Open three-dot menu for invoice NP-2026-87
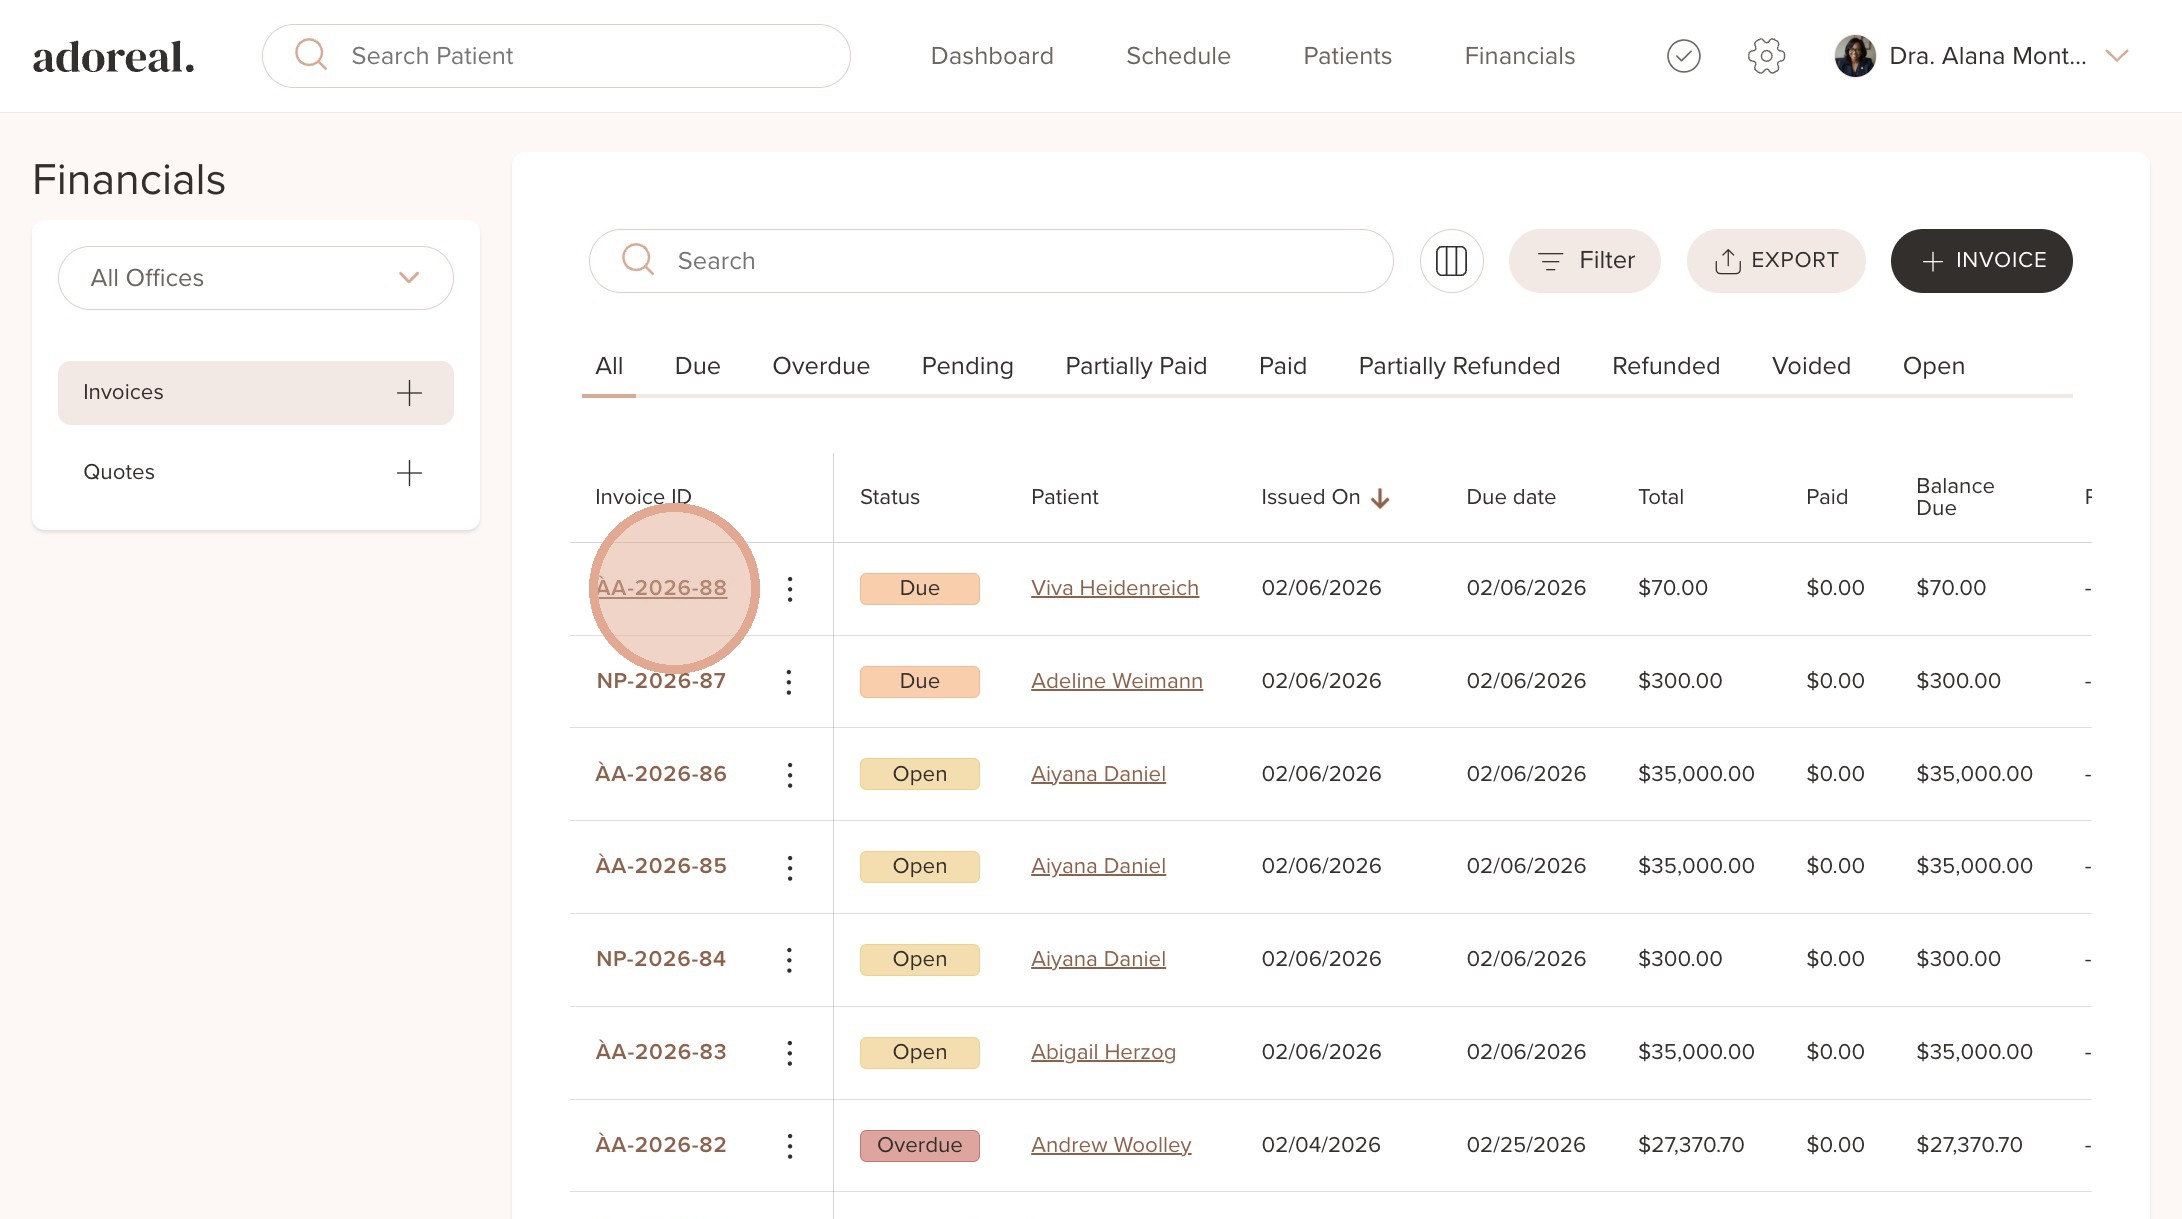The height and width of the screenshot is (1219, 2182). coord(789,682)
